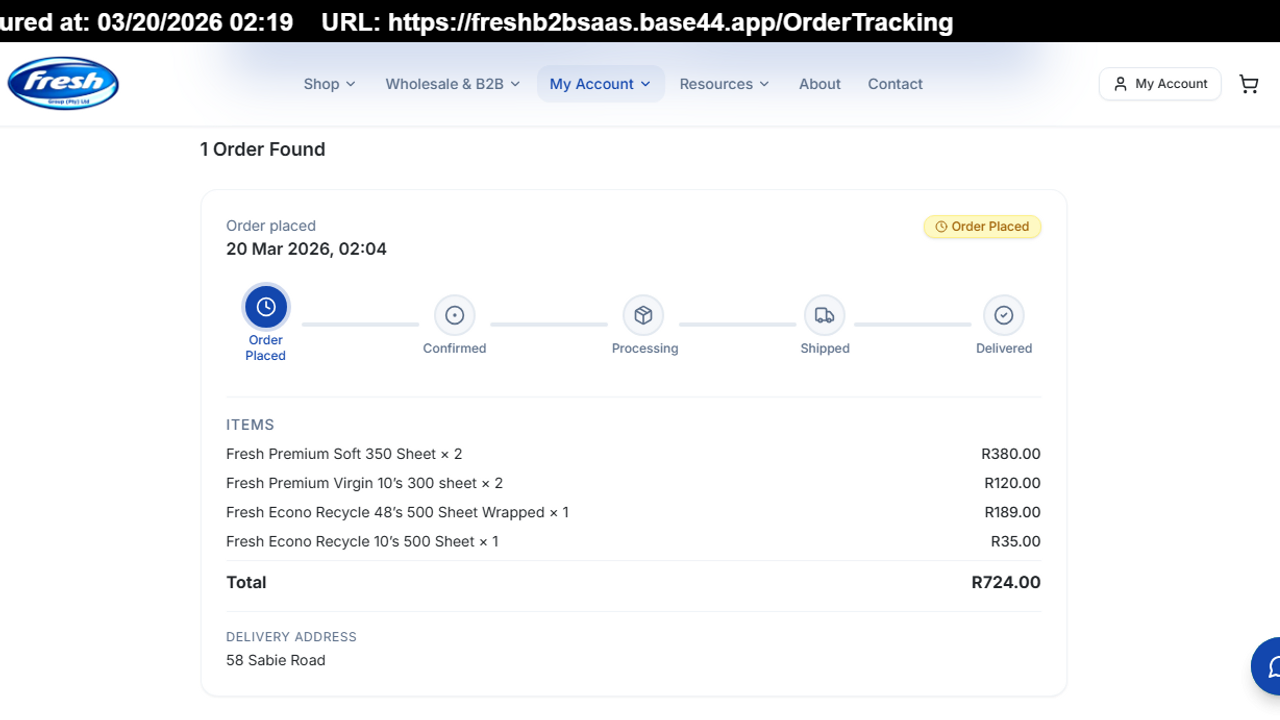Open the chat bubble widget

pos(1267,666)
